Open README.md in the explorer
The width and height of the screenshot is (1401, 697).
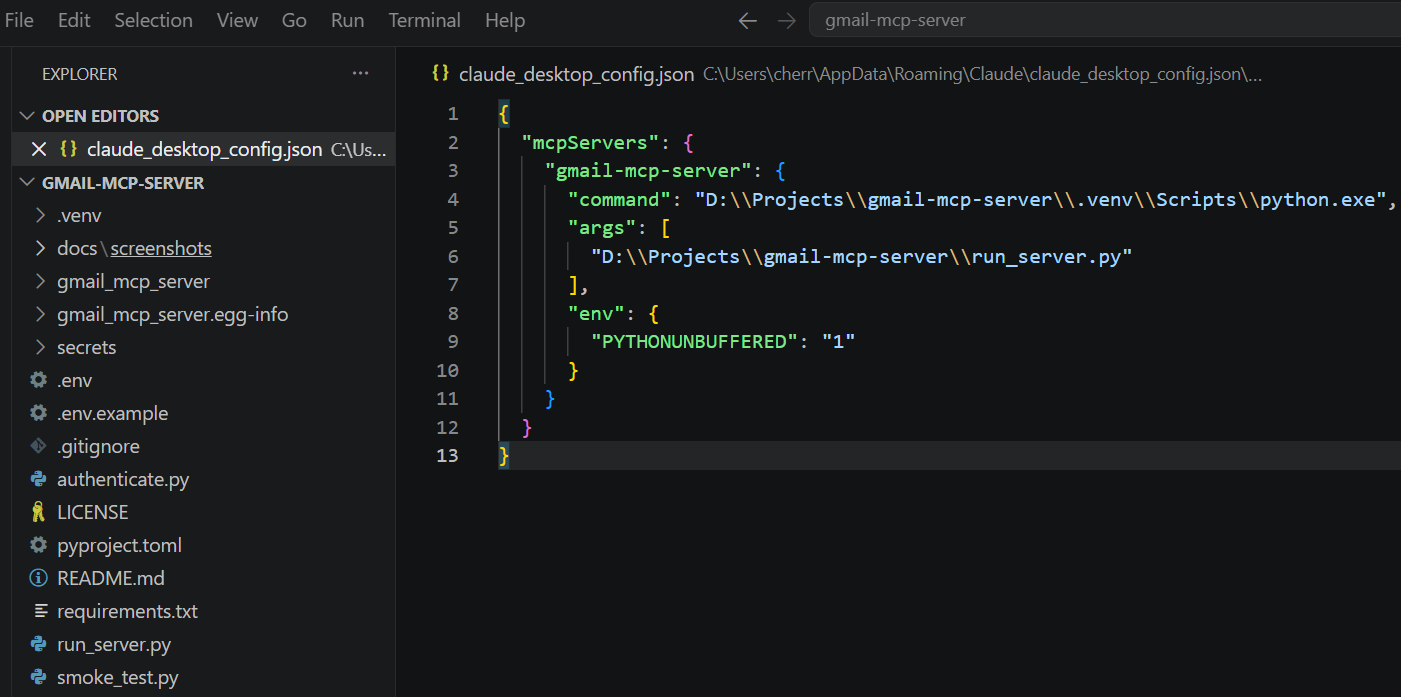click(x=111, y=578)
